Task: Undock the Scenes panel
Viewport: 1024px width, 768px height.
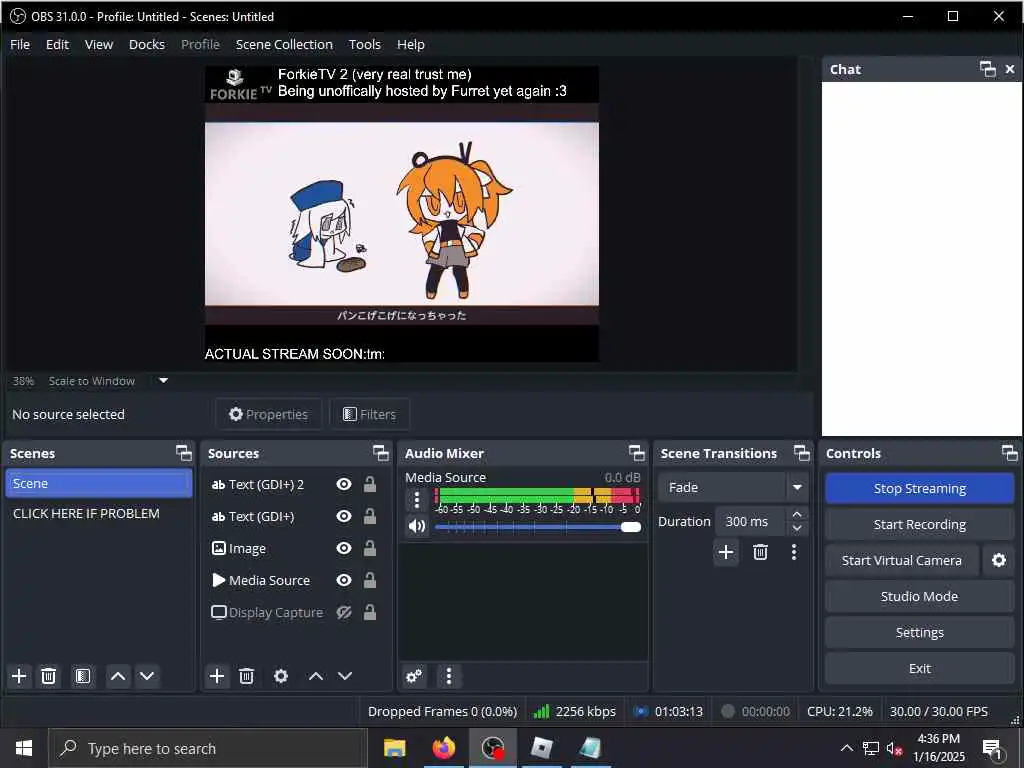Action: click(184, 453)
